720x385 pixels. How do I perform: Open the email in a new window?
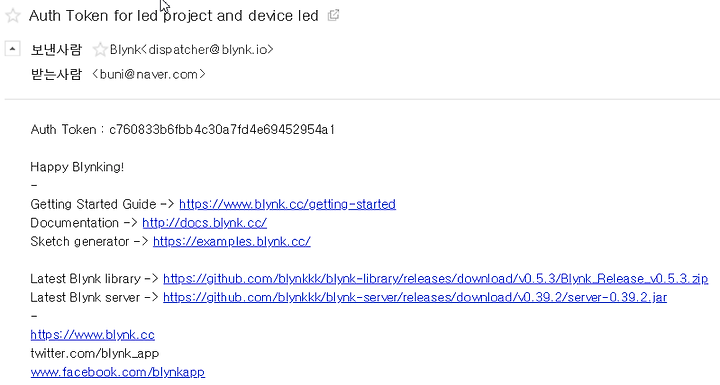333,15
